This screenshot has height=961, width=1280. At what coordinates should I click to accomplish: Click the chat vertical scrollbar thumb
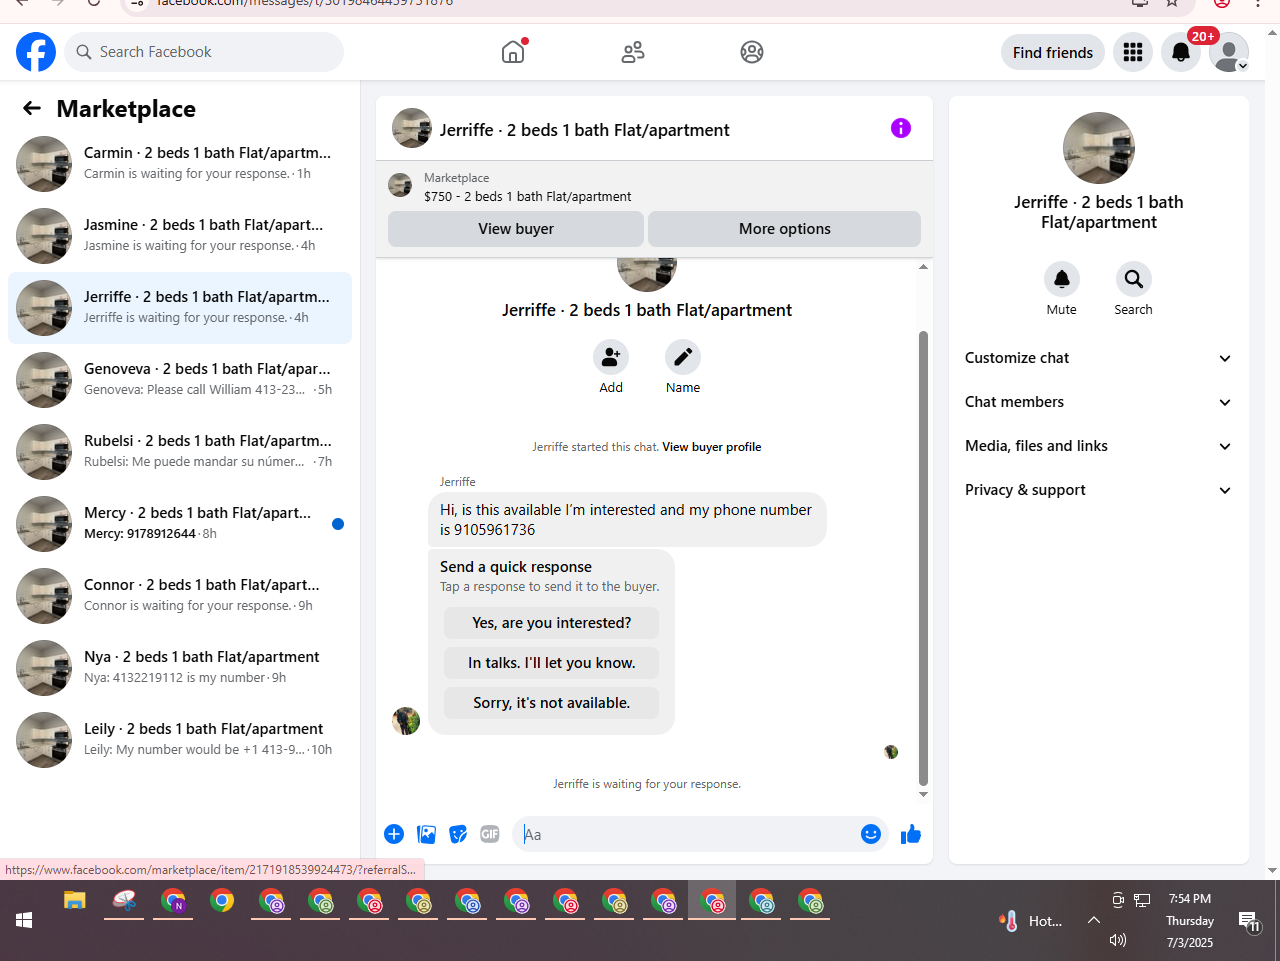[923, 558]
